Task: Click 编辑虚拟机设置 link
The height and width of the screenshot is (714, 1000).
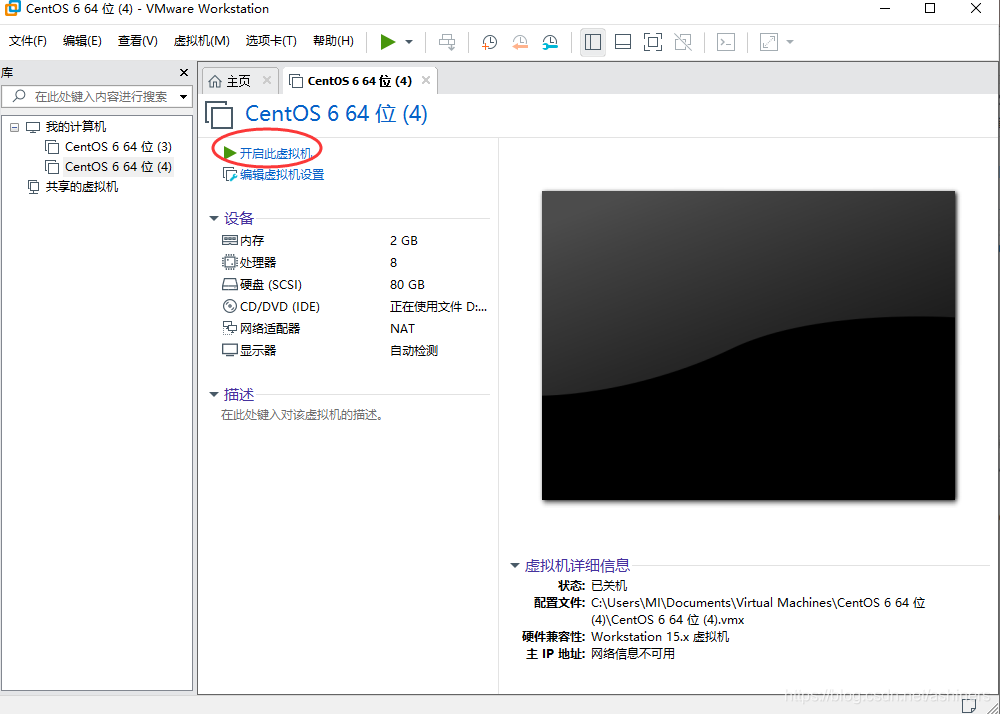Action: pyautogui.click(x=281, y=175)
